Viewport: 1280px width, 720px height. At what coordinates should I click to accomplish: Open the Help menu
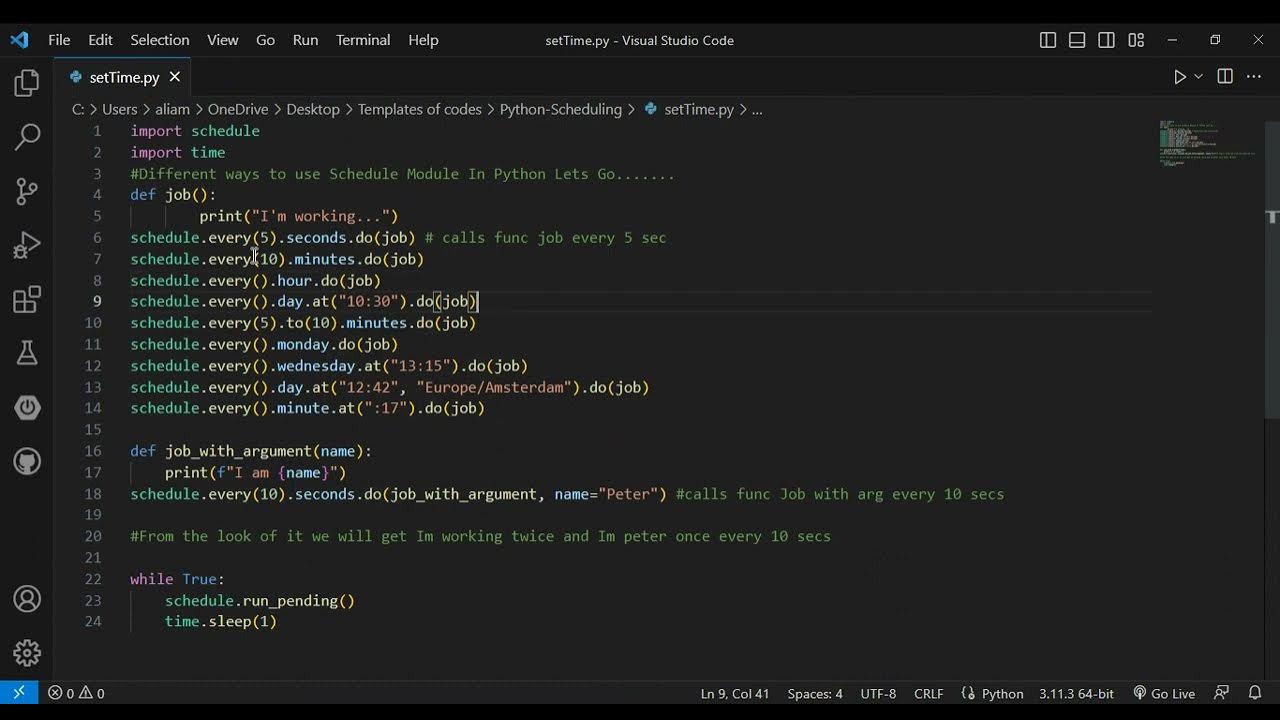pyautogui.click(x=423, y=40)
